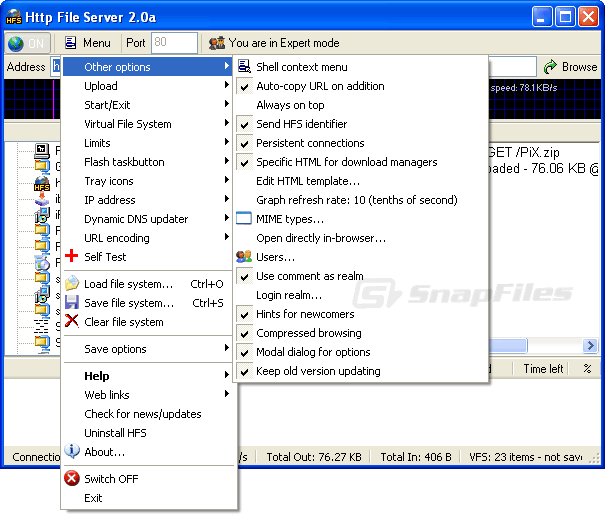Viewport: 605px width, 515px height.
Task: Click the horizontal scrollbar right arrow
Action: coord(590,345)
